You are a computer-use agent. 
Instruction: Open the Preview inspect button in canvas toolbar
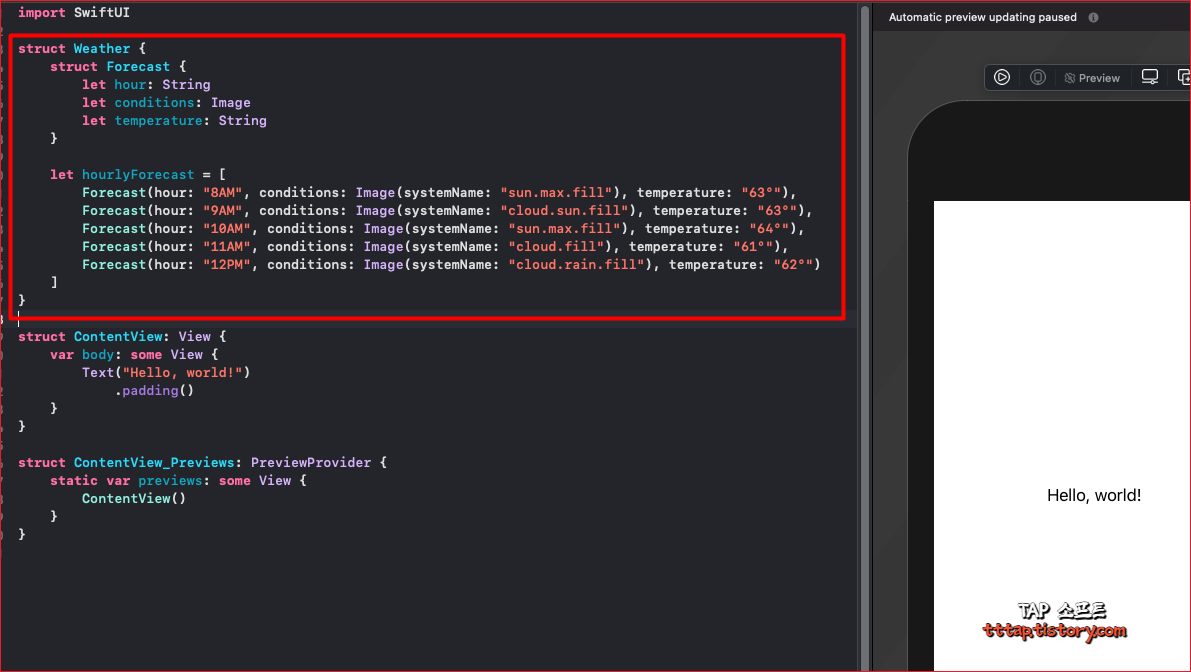click(x=1092, y=78)
